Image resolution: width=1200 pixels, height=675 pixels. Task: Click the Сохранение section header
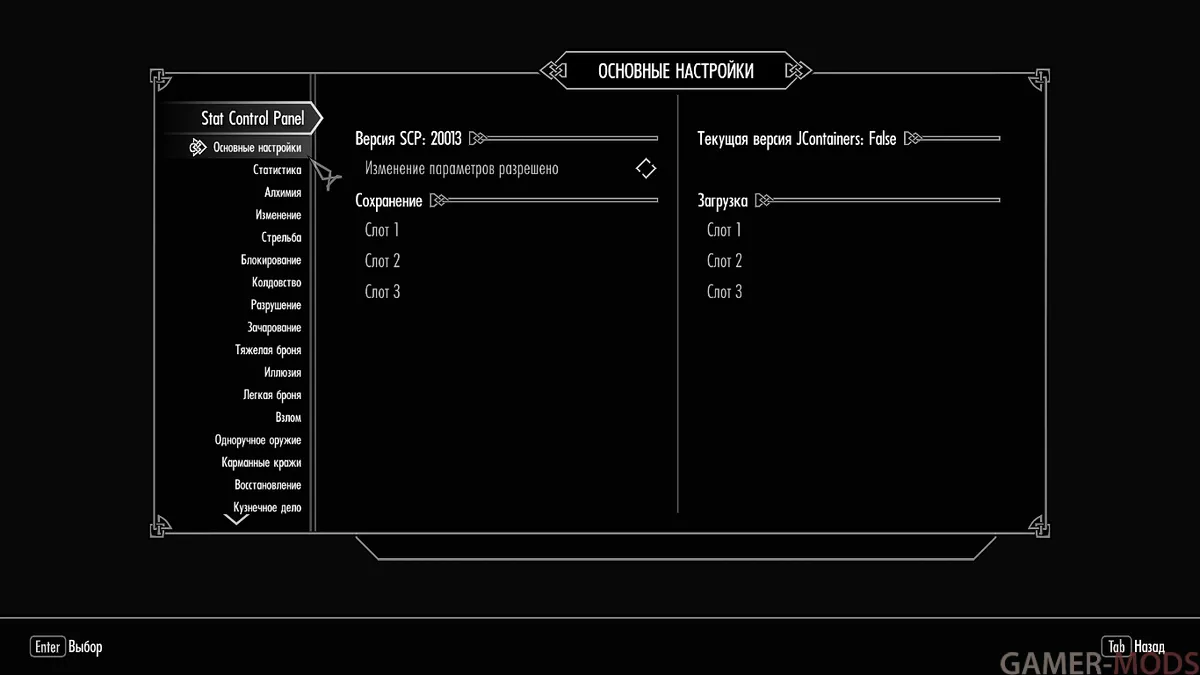(x=389, y=201)
